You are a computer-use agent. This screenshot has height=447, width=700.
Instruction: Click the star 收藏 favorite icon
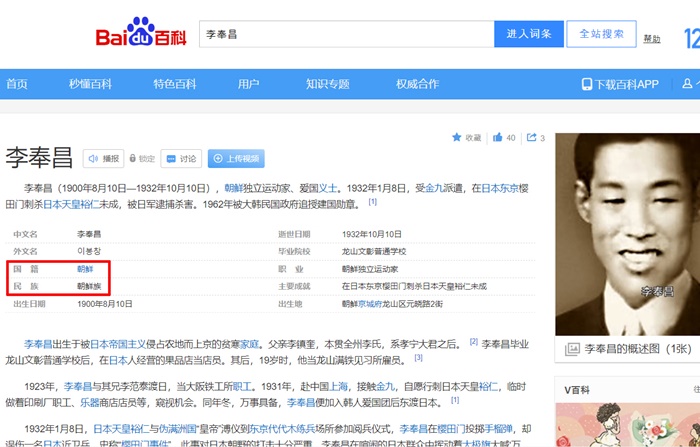tap(456, 137)
